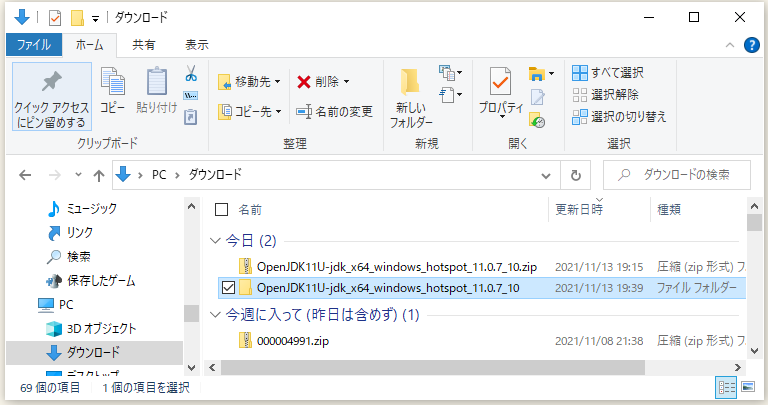Pin to Quick Access button

click(51, 96)
